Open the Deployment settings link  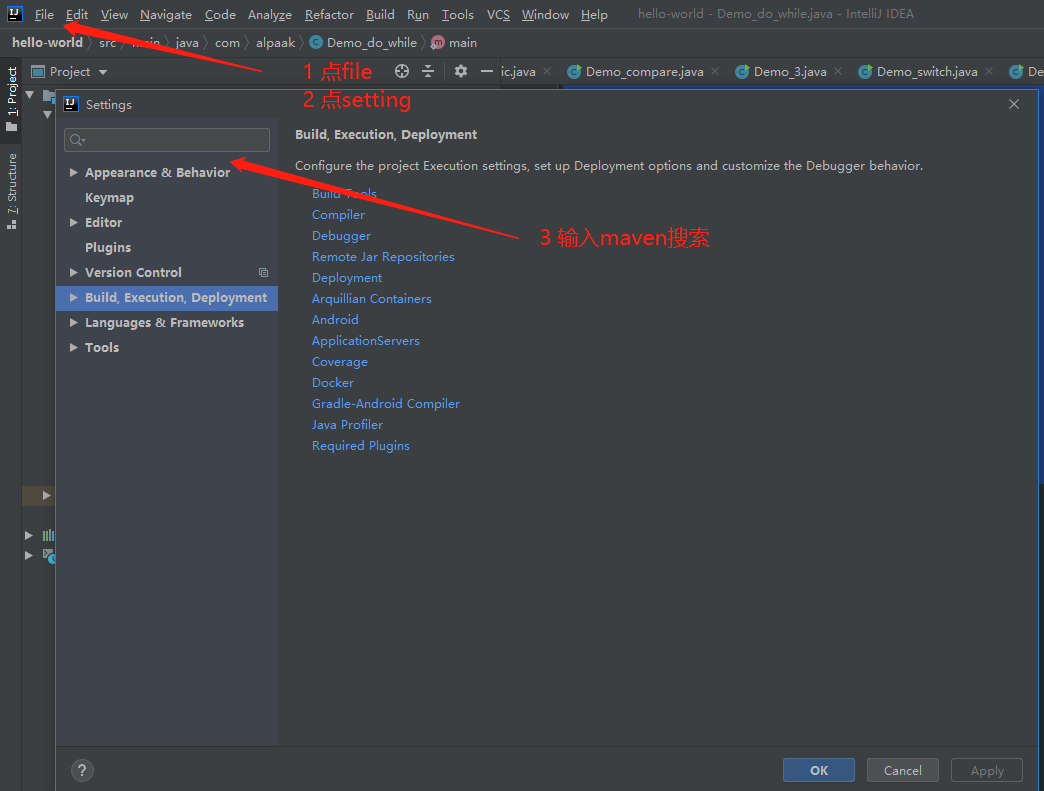coord(347,278)
